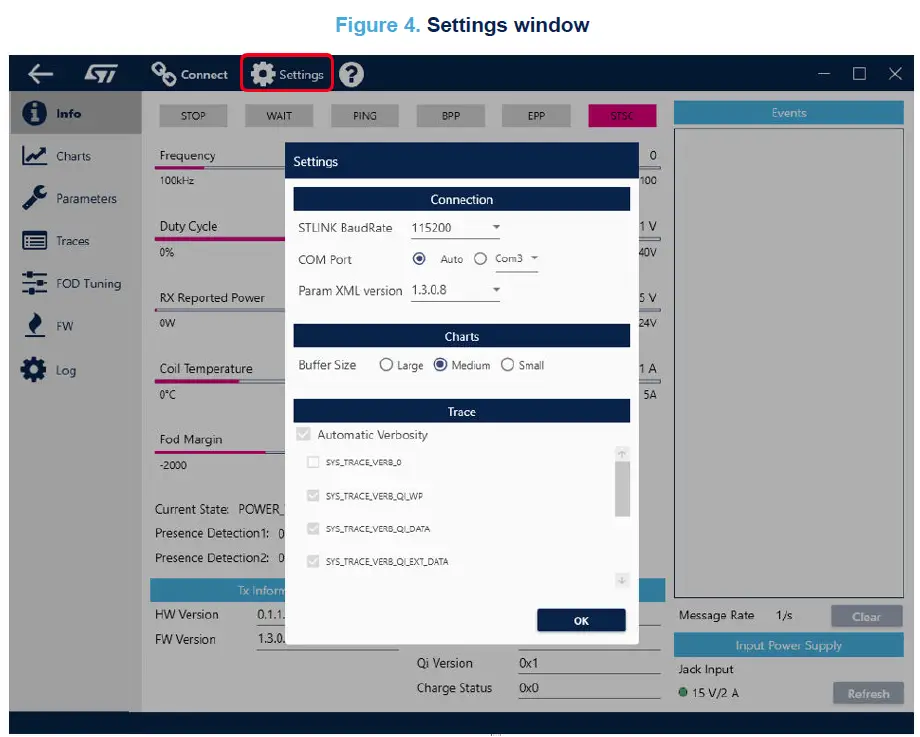The width and height of the screenshot is (920, 737).
Task: Click the ST logo icon
Action: tap(101, 74)
